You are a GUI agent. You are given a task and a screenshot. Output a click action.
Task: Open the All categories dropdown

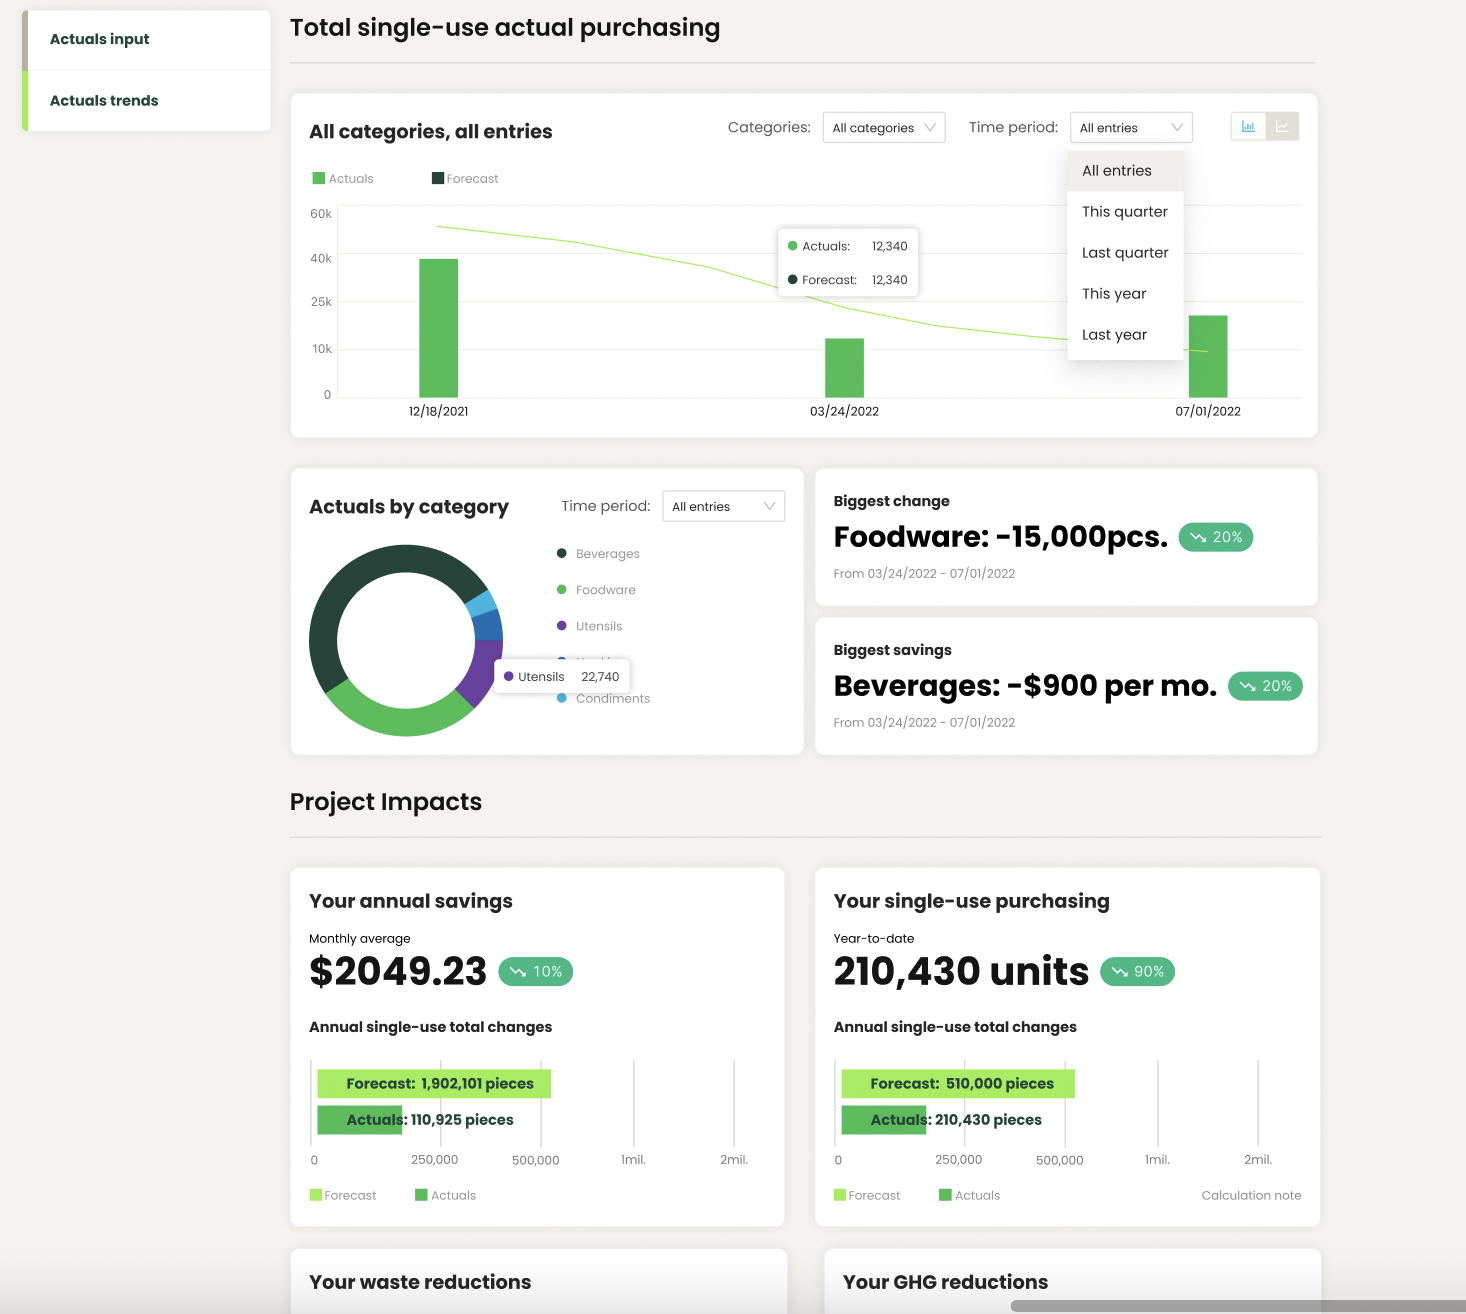(884, 127)
